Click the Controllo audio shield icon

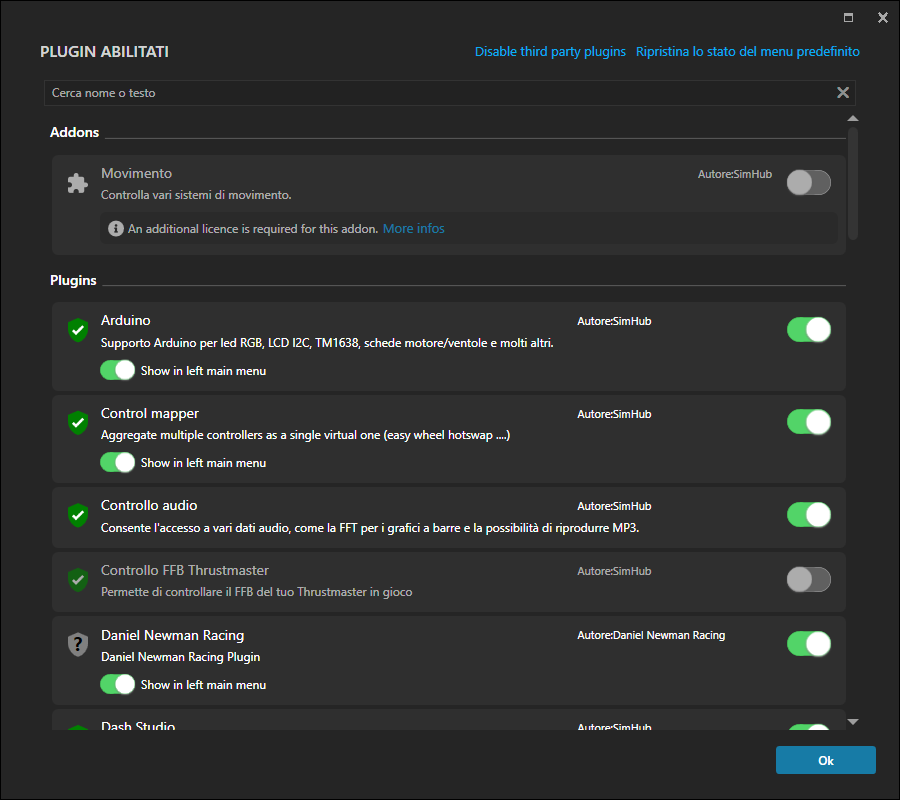[x=77, y=515]
